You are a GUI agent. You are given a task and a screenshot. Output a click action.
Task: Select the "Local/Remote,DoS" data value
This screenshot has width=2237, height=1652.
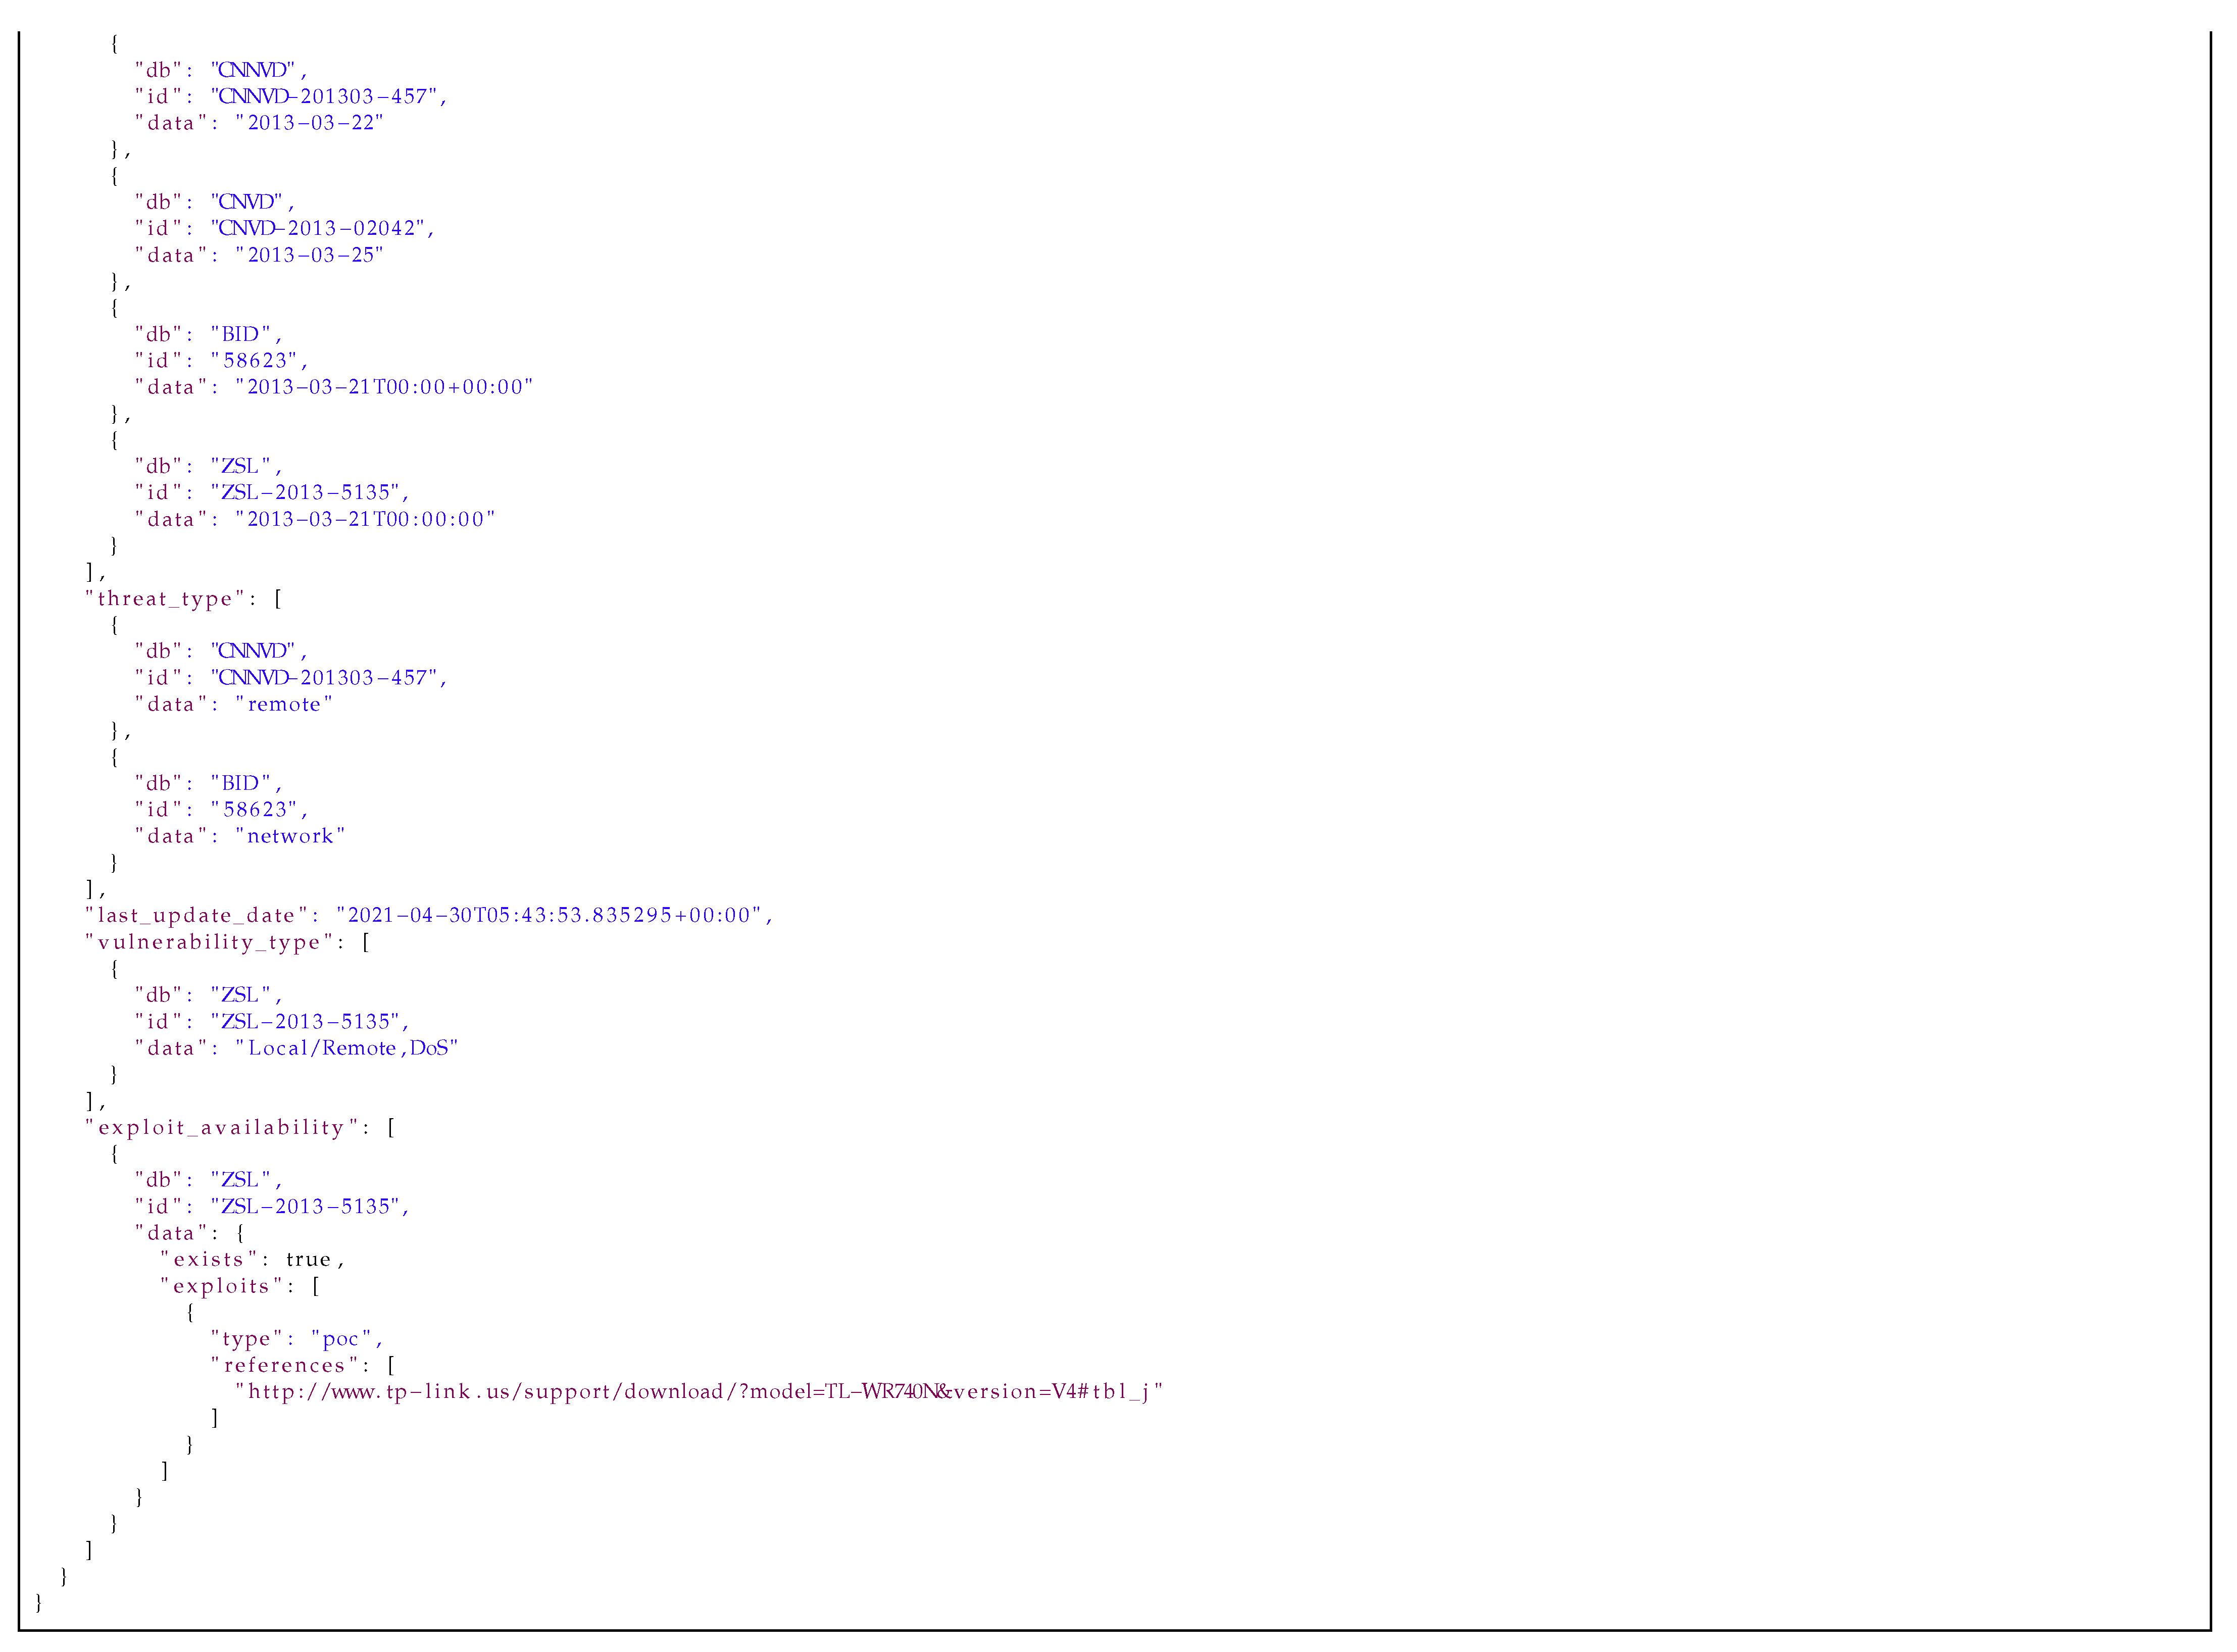point(346,1048)
